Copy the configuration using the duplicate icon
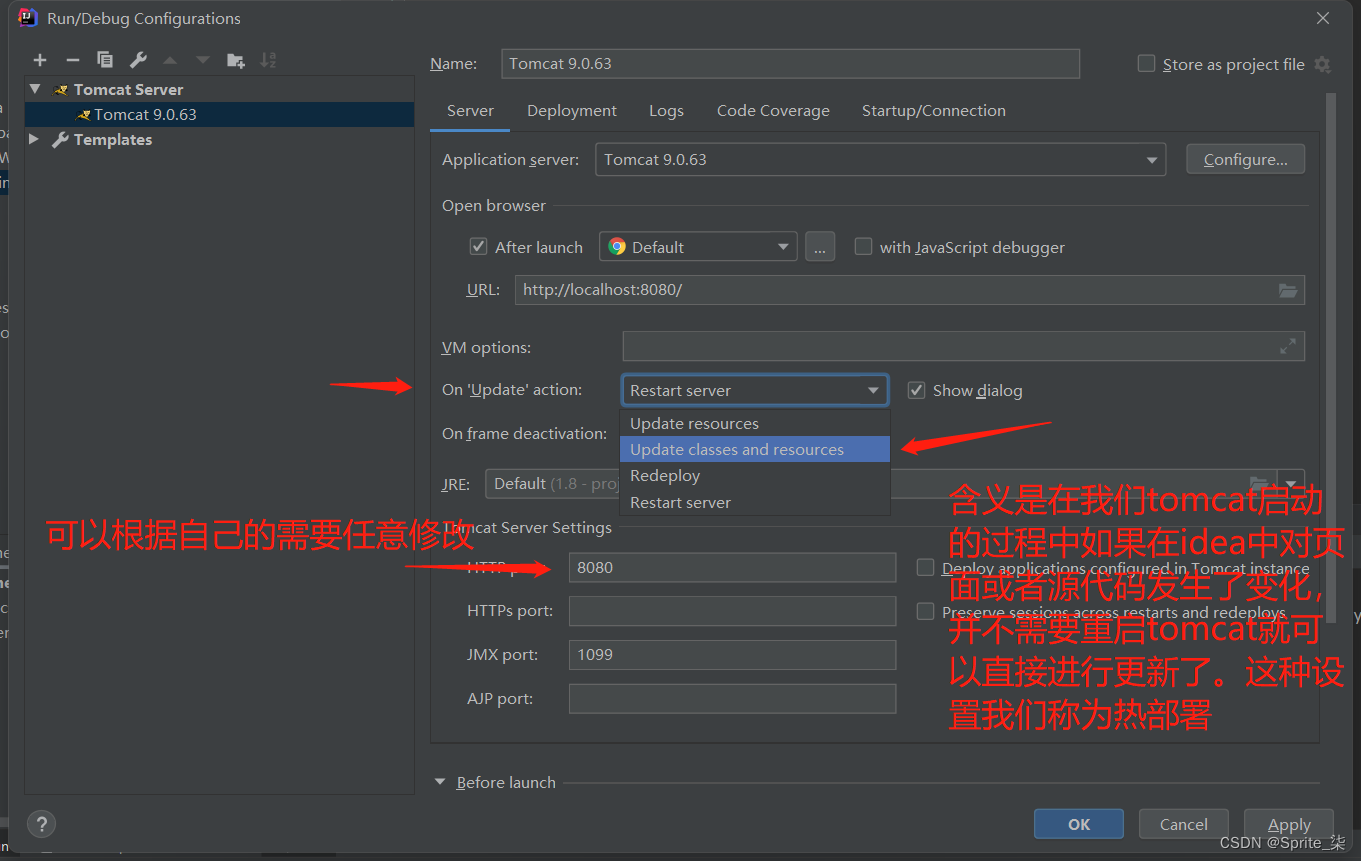Viewport: 1361px width, 861px height. (x=105, y=61)
